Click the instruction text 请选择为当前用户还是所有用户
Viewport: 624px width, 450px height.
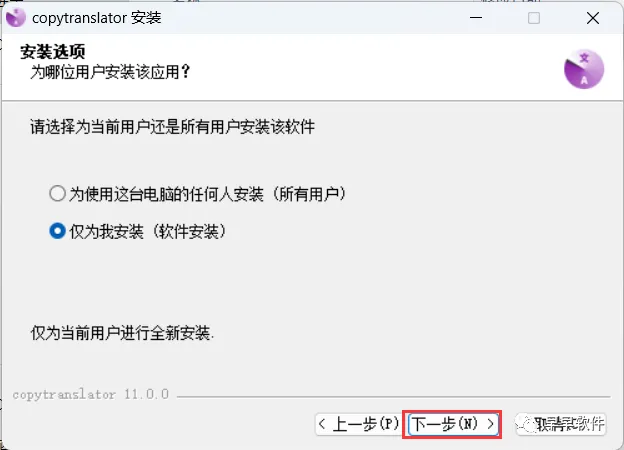[x=135, y=127]
